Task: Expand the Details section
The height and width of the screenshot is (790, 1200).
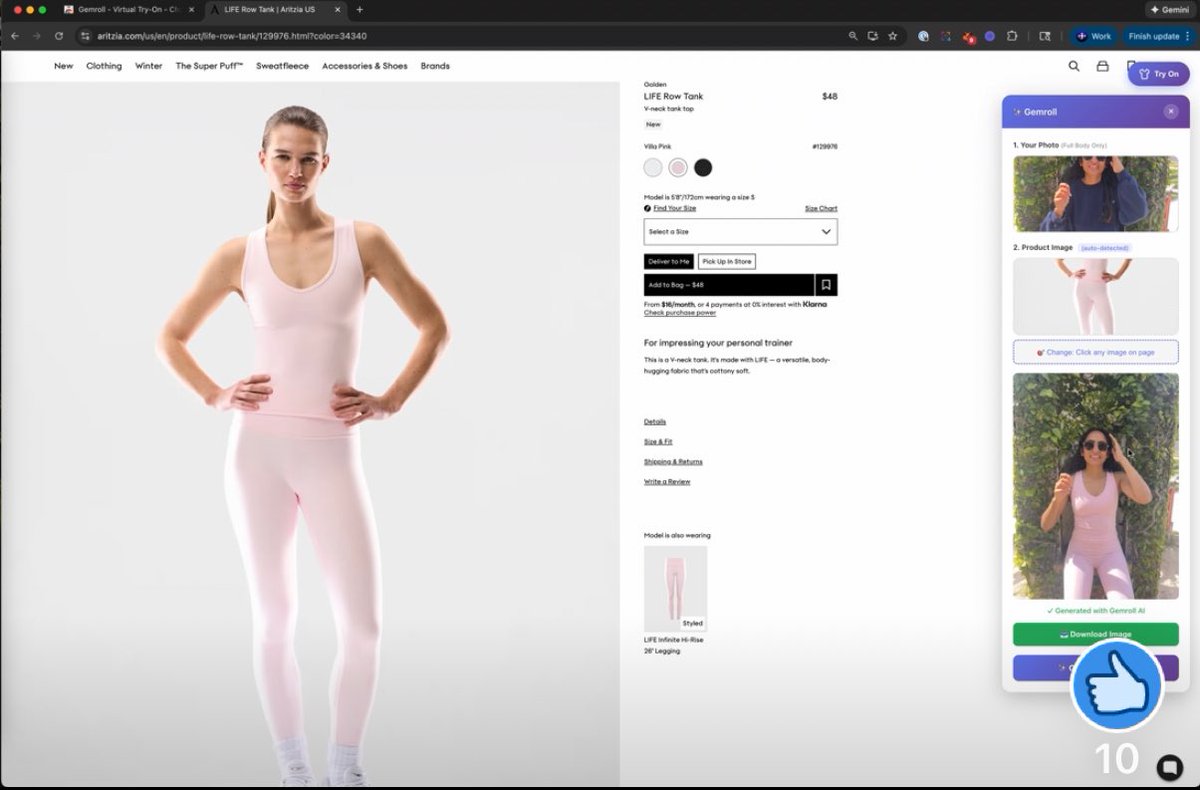Action: tap(655, 422)
